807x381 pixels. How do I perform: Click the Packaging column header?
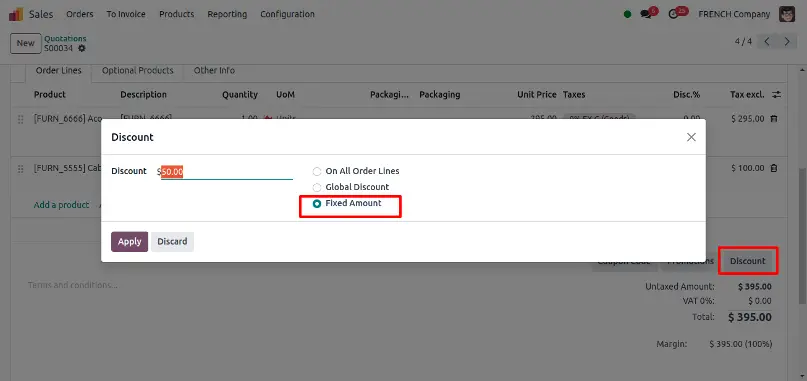click(x=440, y=95)
